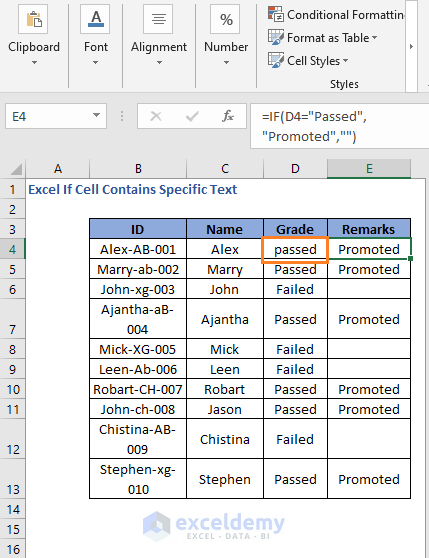The image size is (429, 558).
Task: Select Failed grade in John row
Action: [295, 289]
